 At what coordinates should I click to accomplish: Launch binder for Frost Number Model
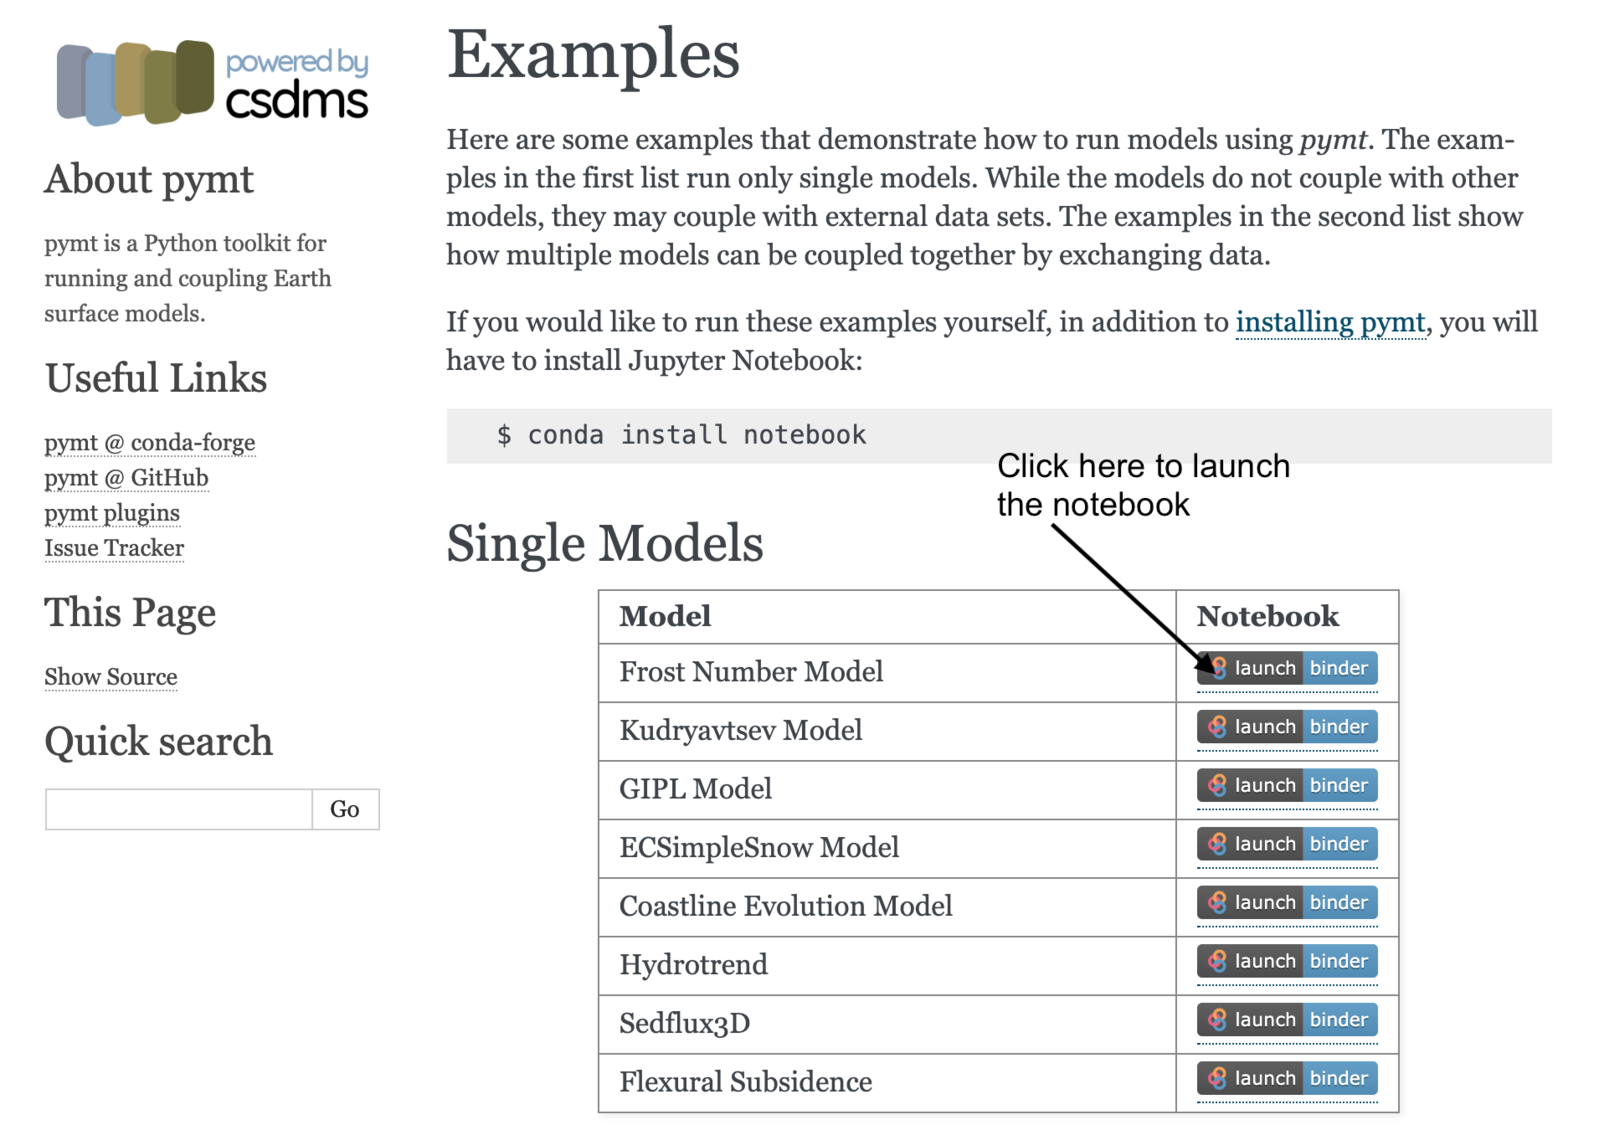tap(1287, 668)
